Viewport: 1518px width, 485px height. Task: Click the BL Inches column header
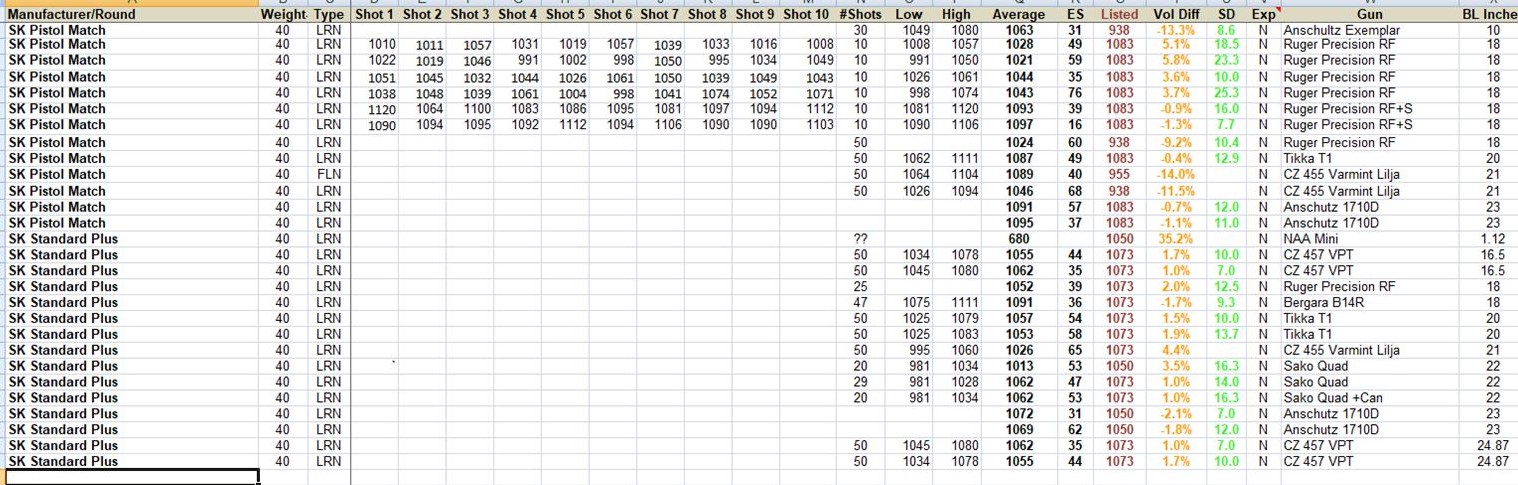pyautogui.click(x=1489, y=15)
